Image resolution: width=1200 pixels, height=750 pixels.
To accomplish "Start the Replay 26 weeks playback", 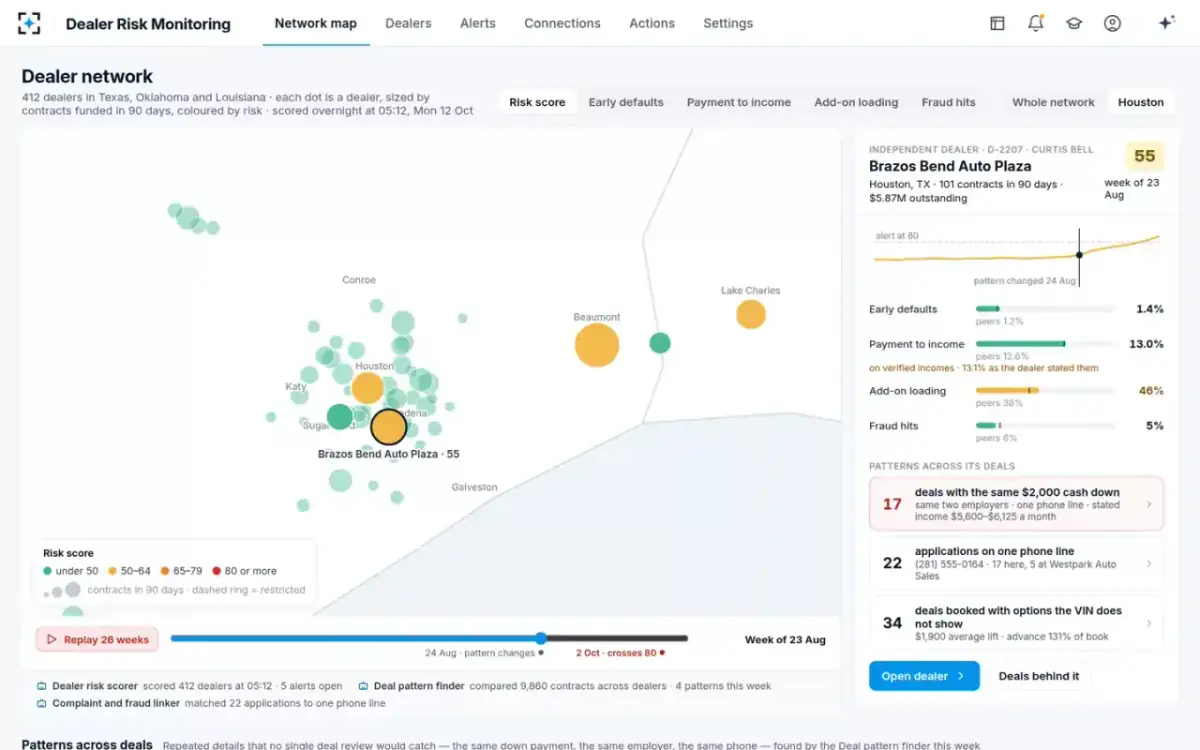I will click(x=97, y=640).
